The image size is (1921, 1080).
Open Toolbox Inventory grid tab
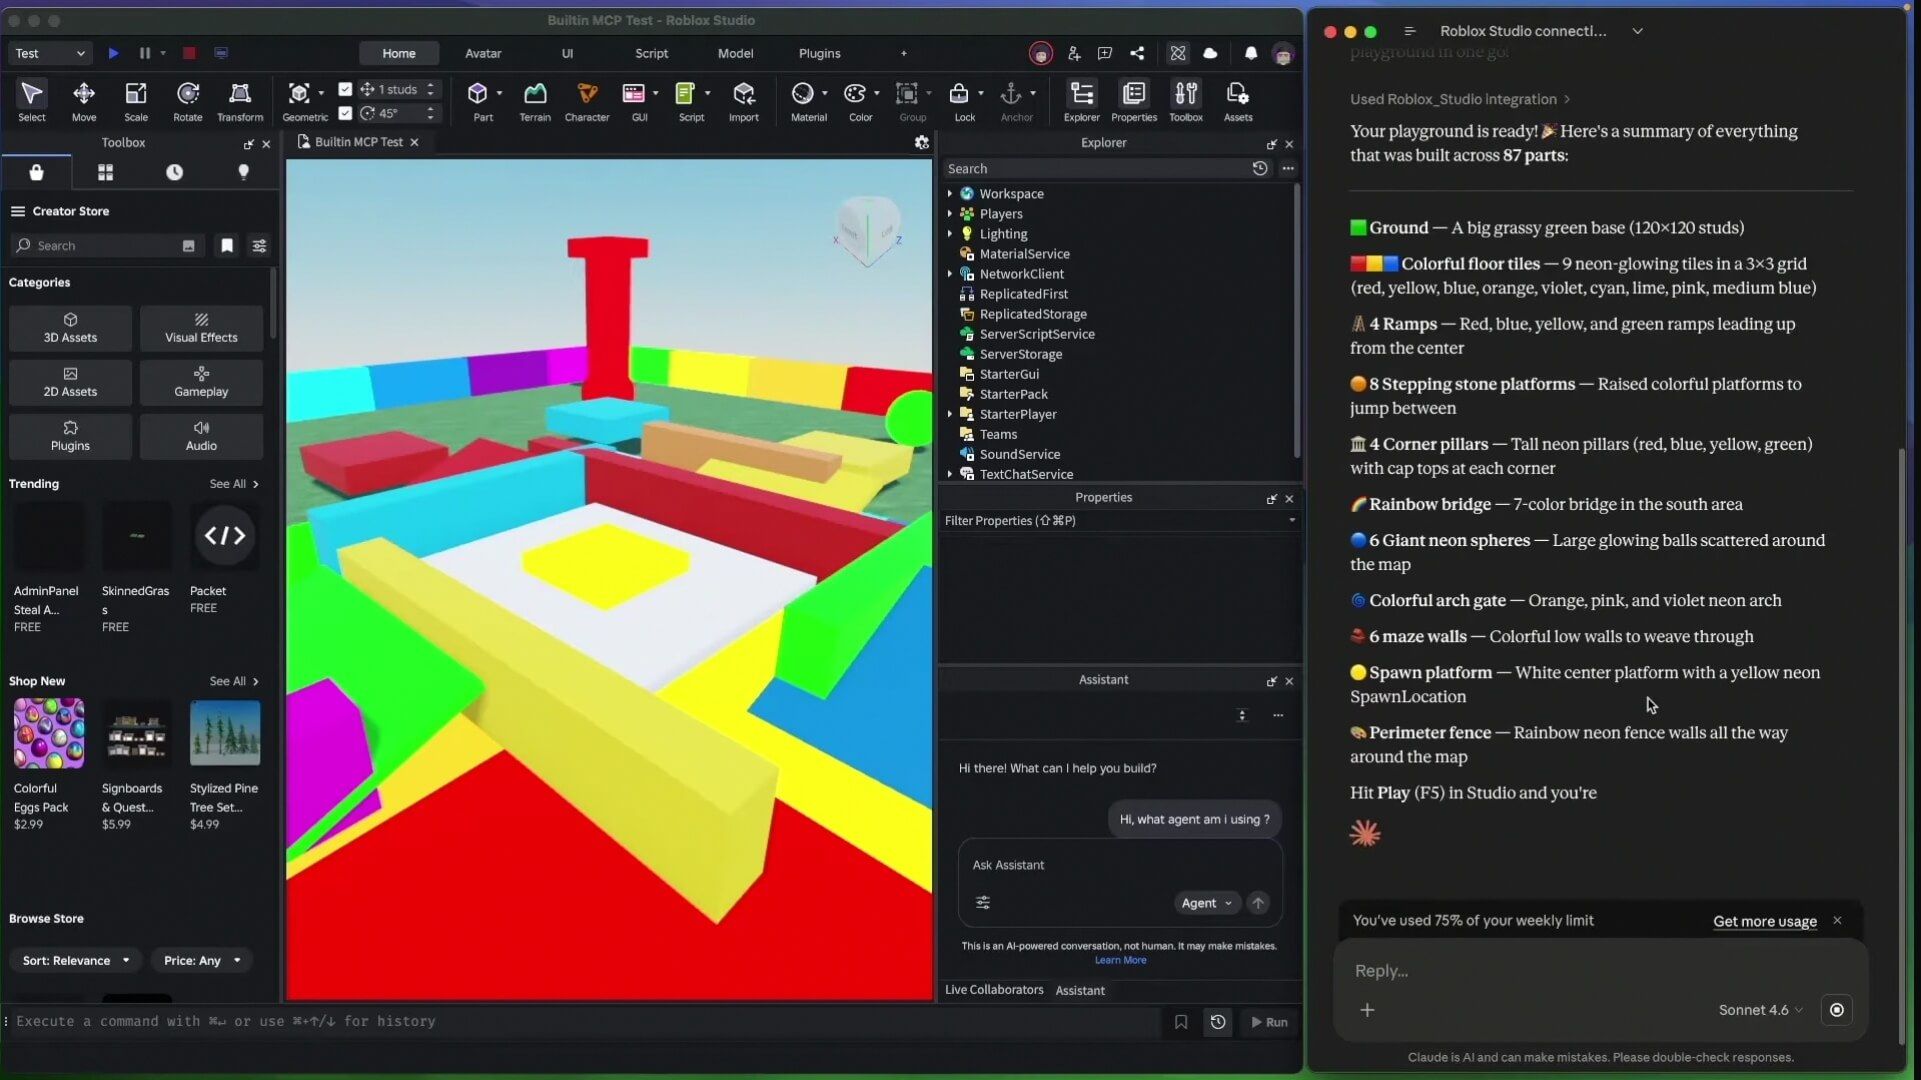tap(105, 172)
